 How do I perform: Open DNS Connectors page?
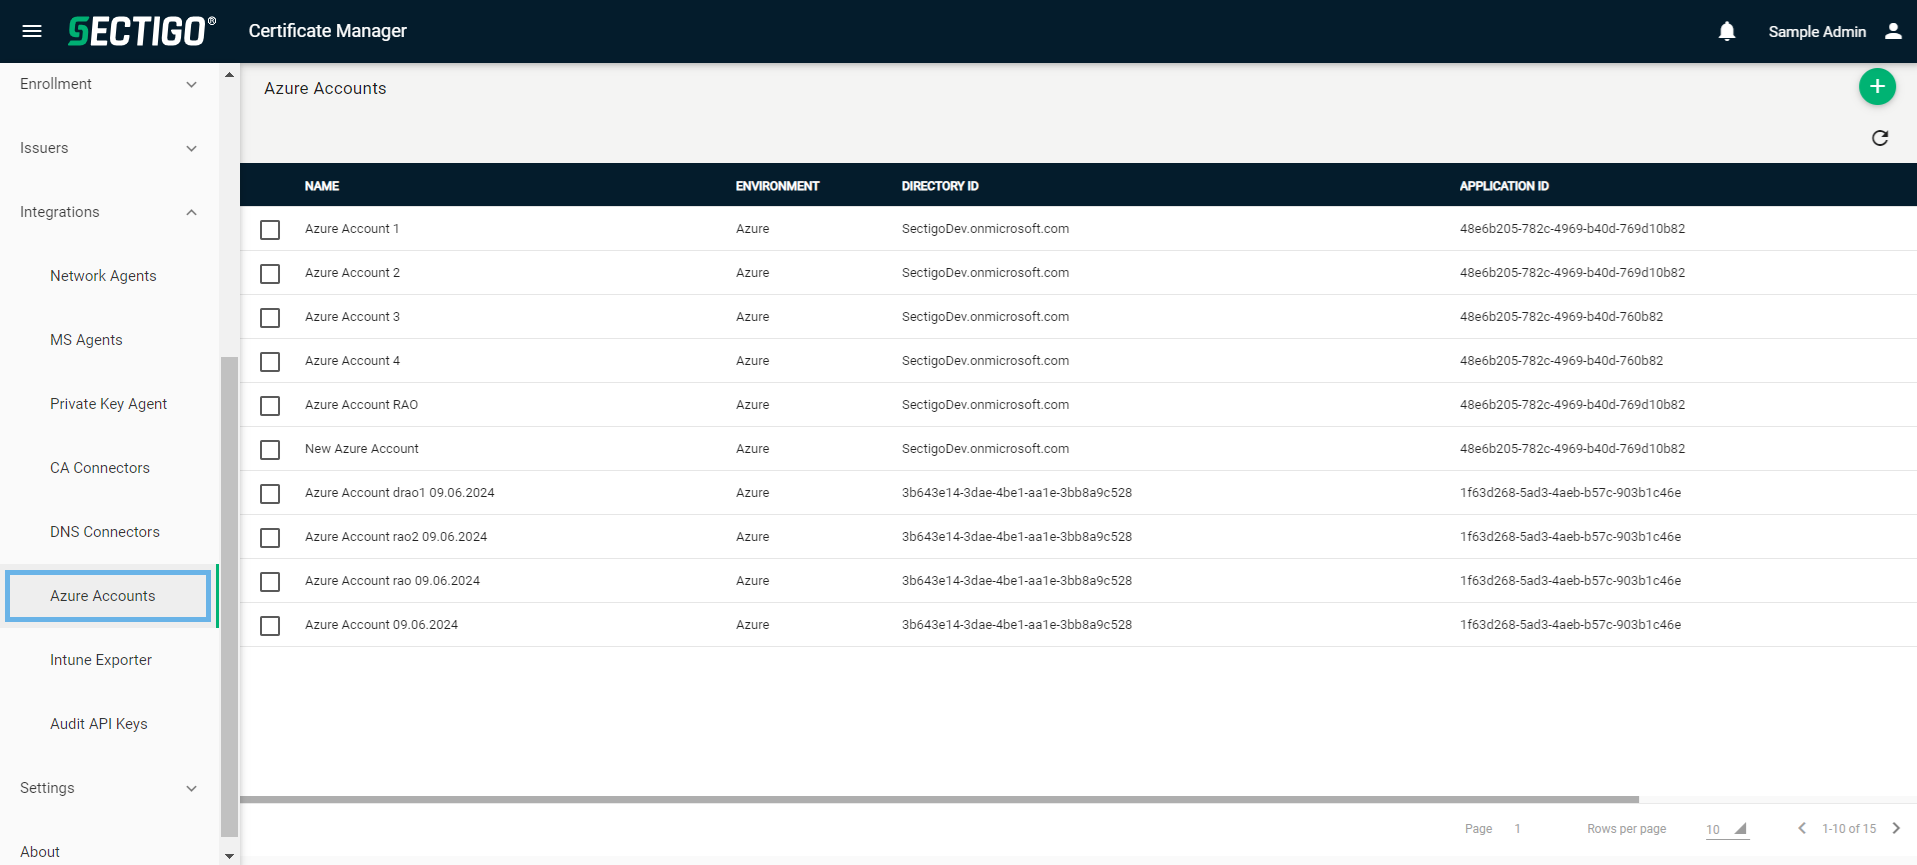(x=105, y=532)
